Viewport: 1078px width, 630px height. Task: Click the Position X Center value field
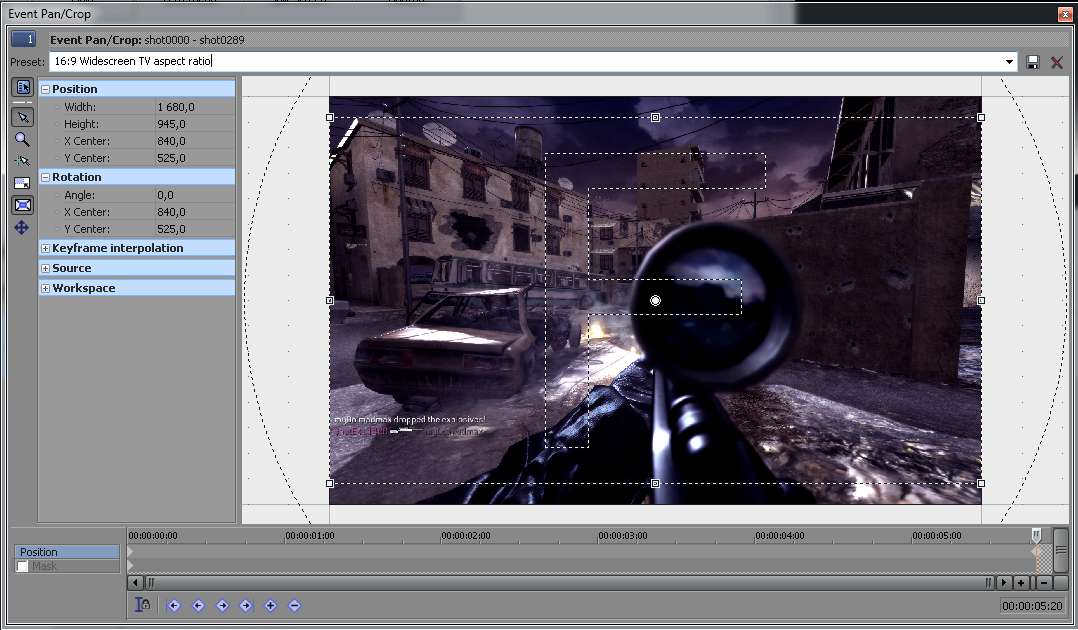pyautogui.click(x=195, y=141)
